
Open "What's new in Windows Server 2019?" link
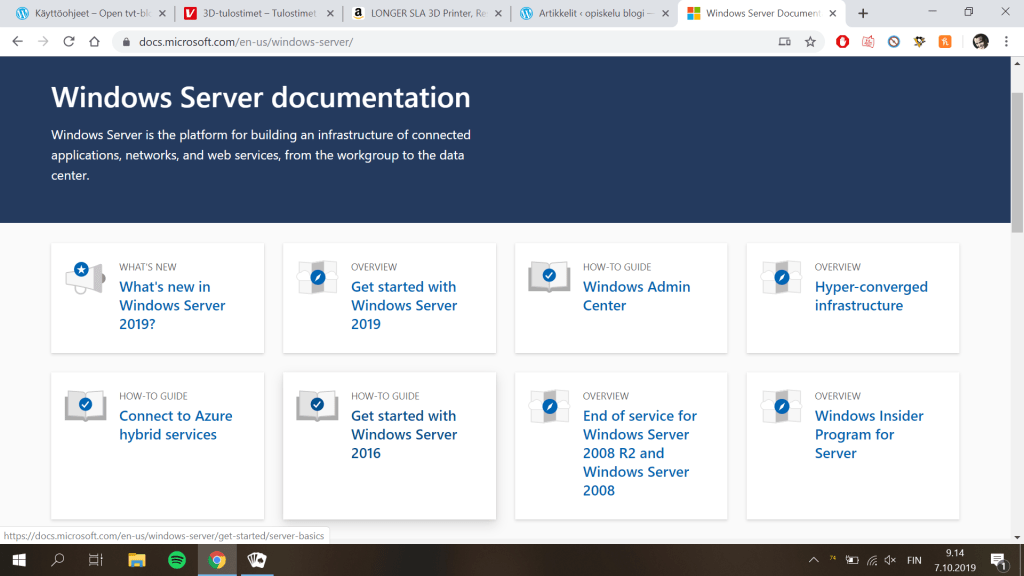[x=172, y=305]
